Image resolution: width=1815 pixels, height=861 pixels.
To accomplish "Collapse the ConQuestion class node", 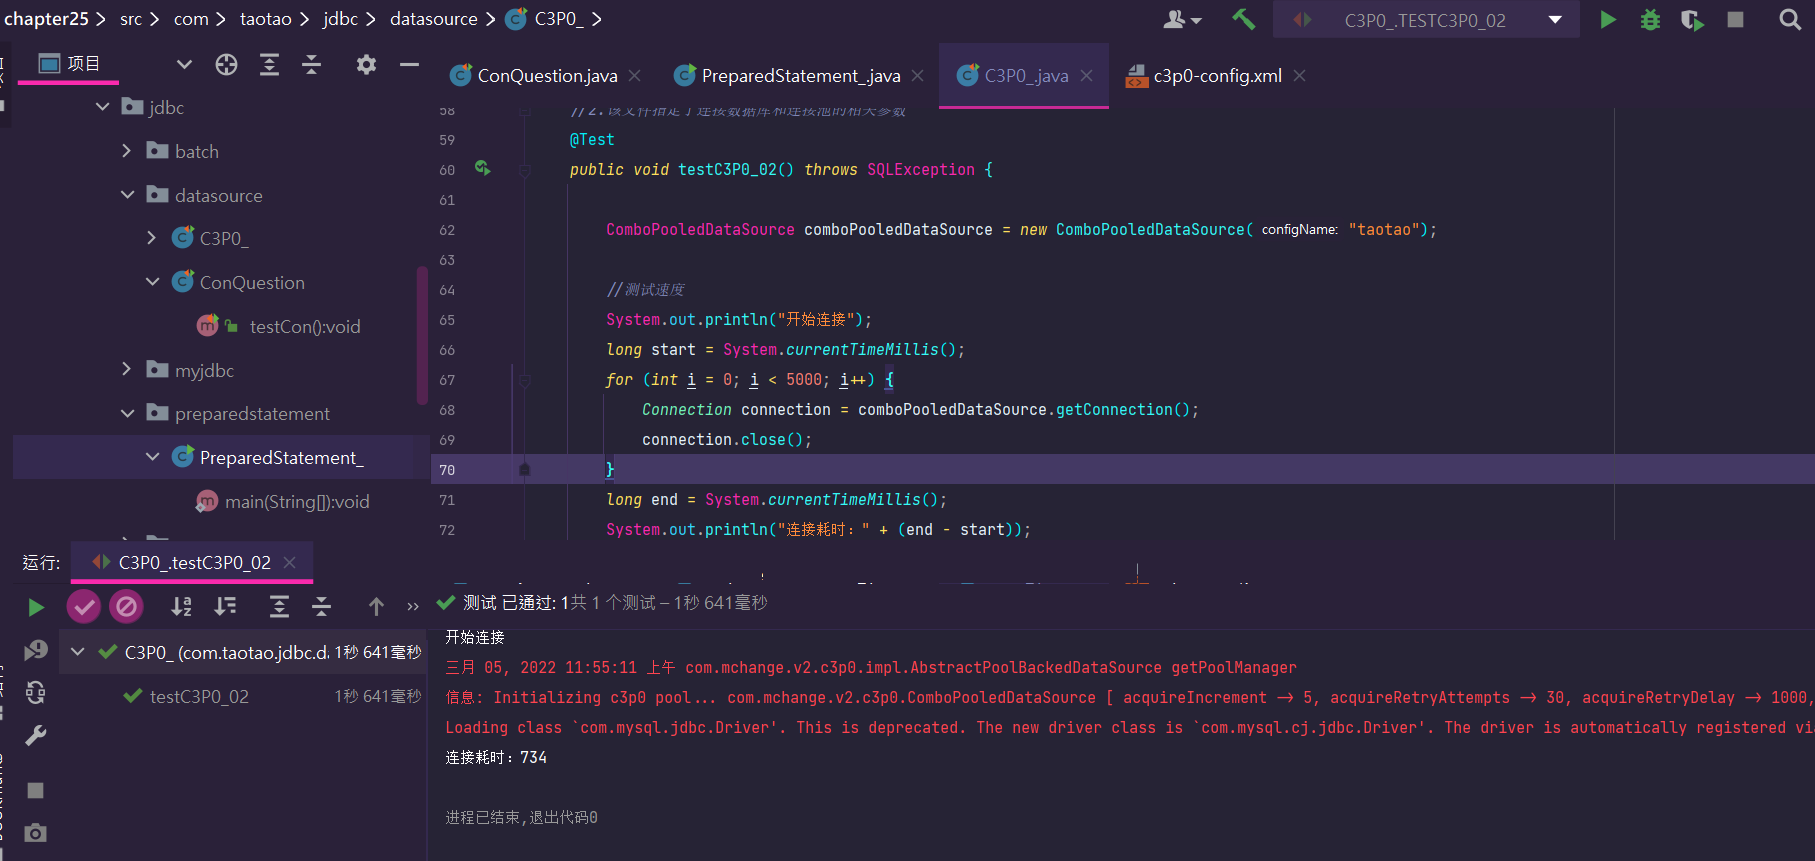I will (x=152, y=281).
